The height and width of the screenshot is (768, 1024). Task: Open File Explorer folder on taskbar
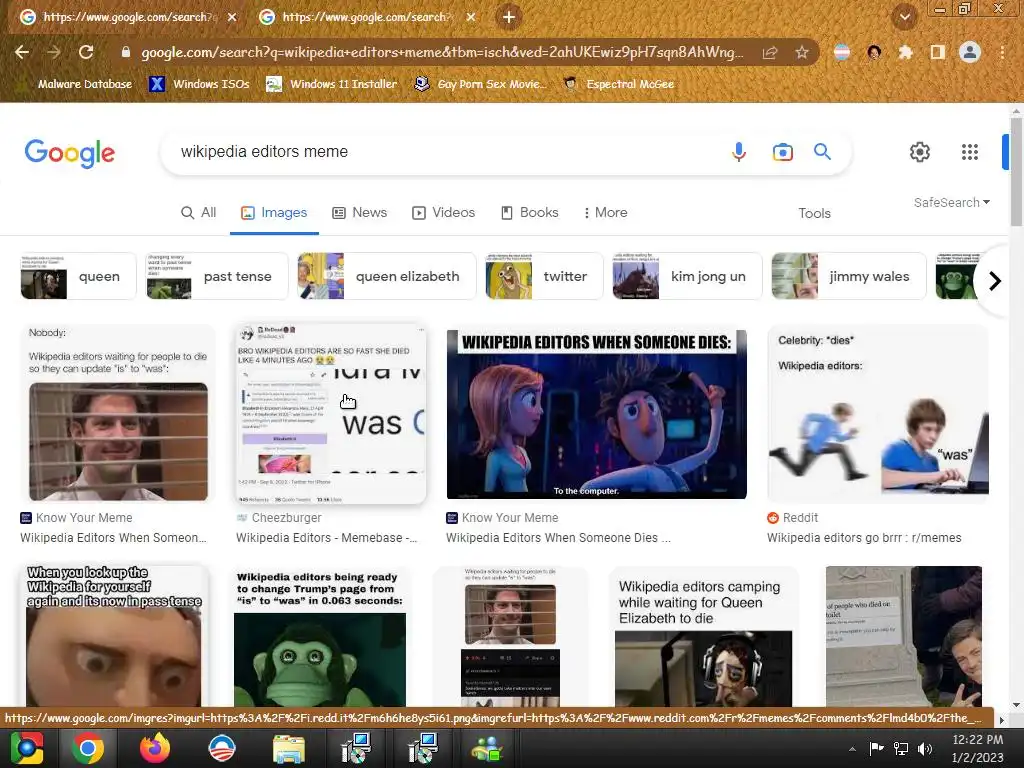point(289,748)
